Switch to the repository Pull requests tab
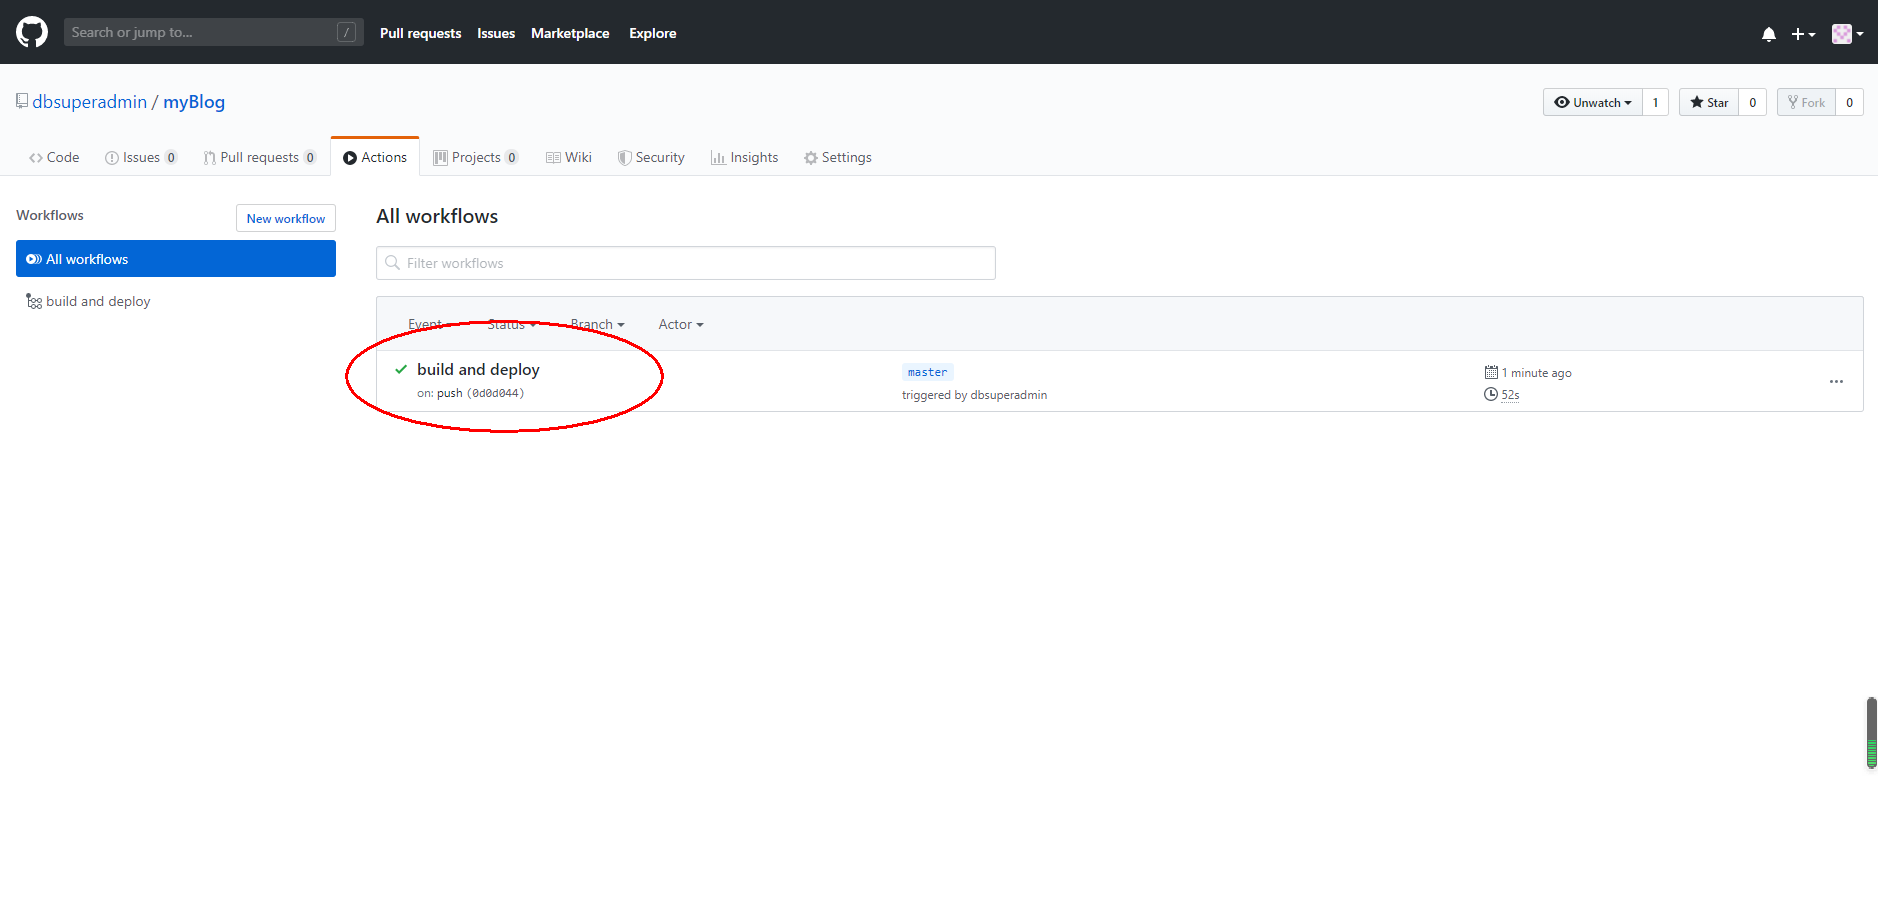Screen dimensions: 1878x912 click(x=260, y=157)
